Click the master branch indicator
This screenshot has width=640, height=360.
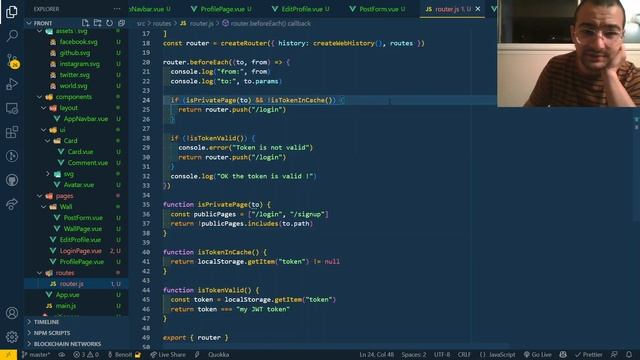pos(36,355)
